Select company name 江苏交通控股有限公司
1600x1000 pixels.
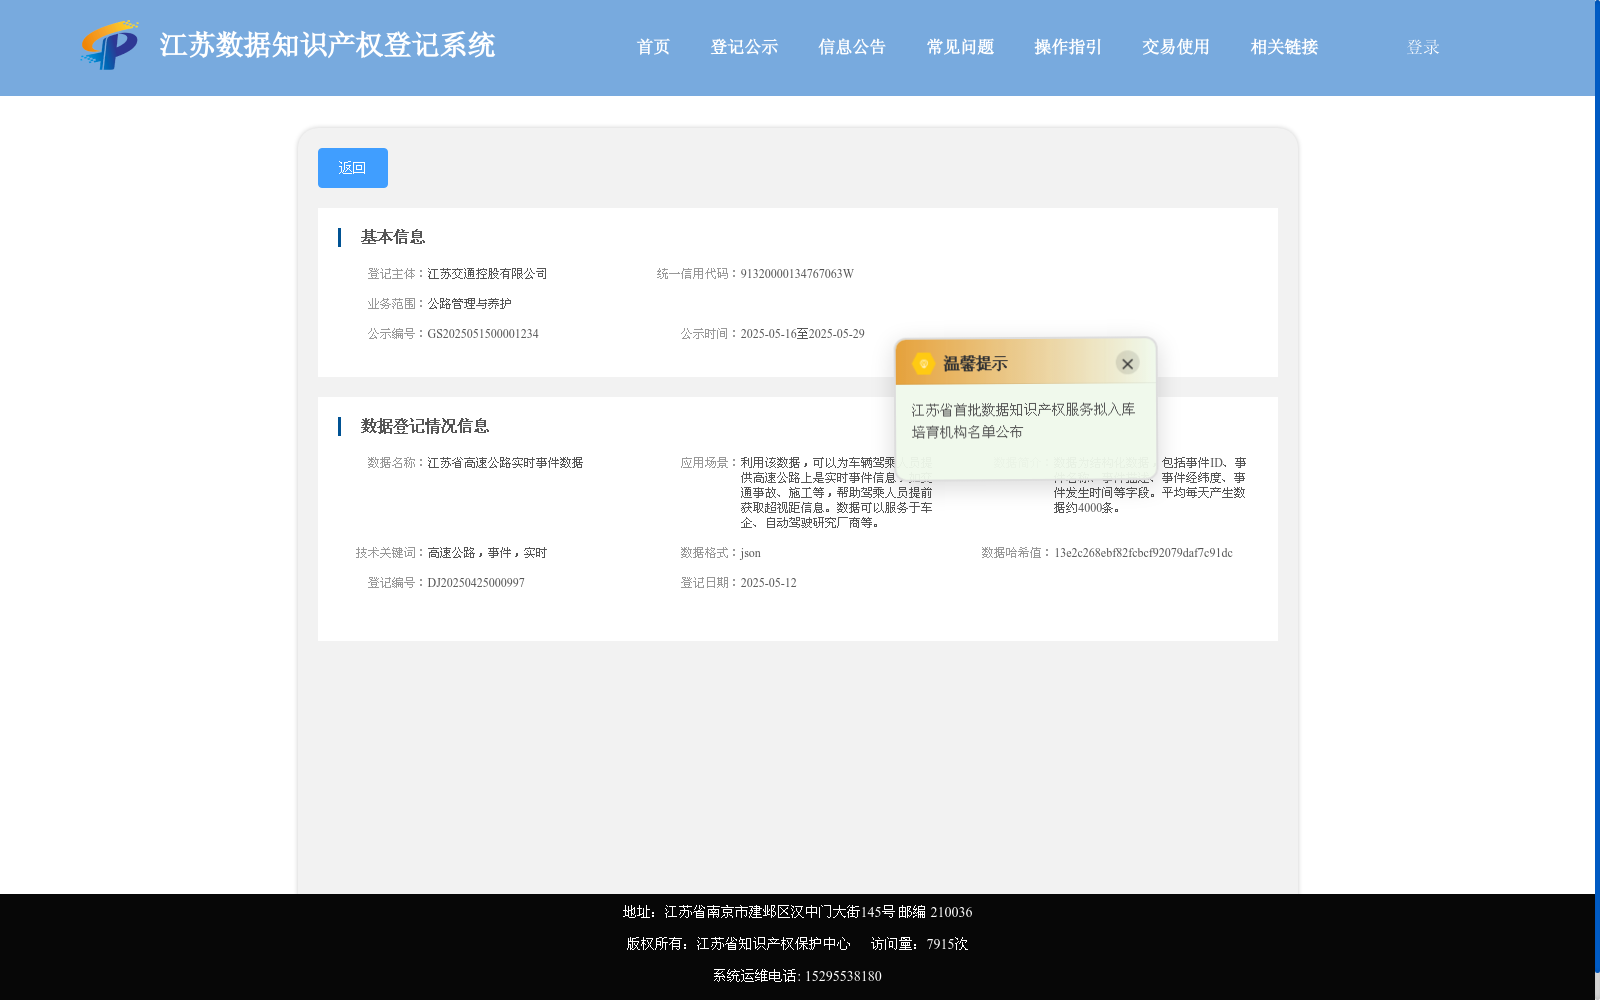point(487,274)
